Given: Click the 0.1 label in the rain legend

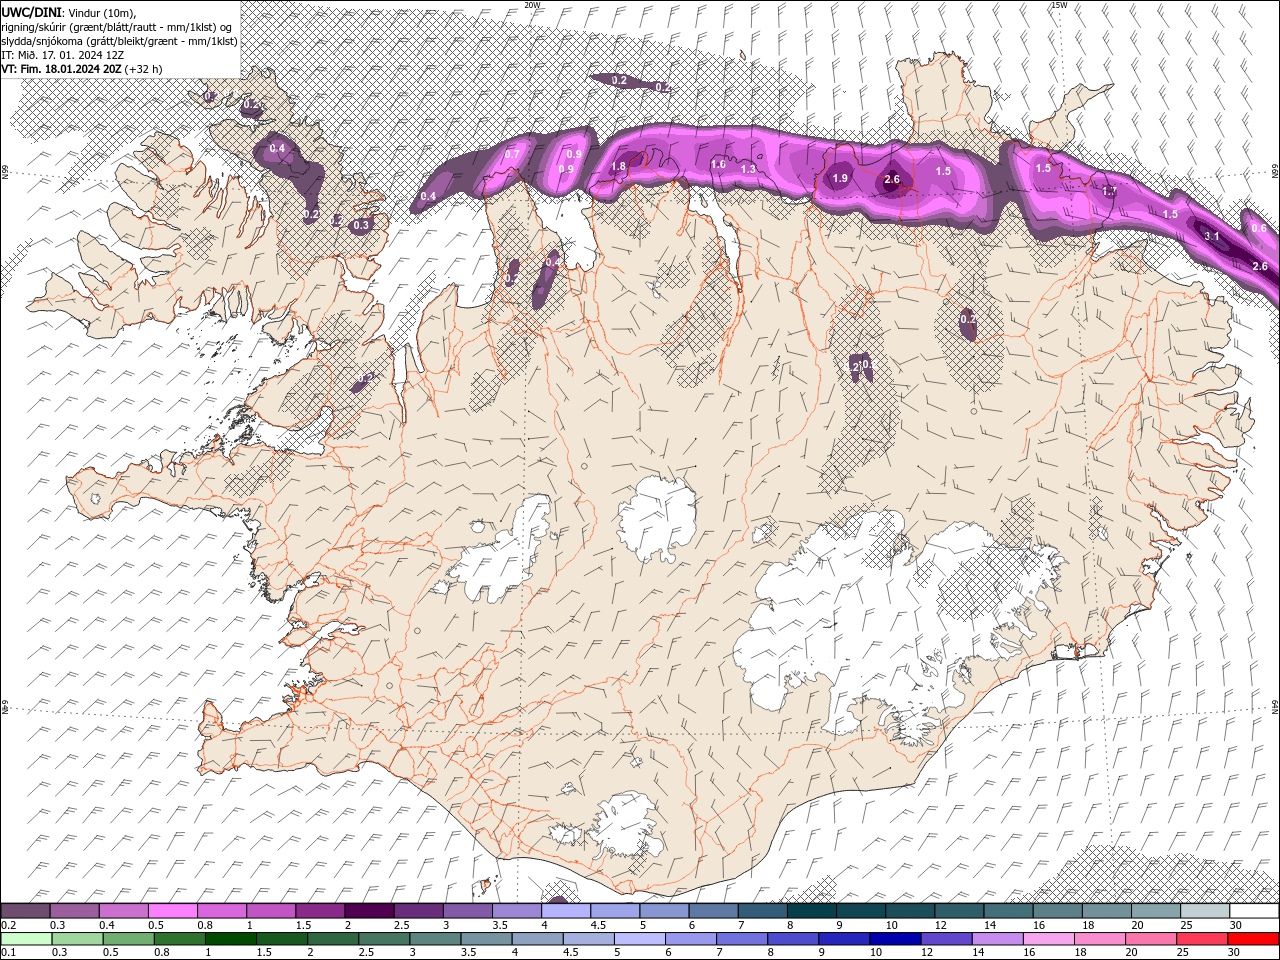Looking at the screenshot, I should point(6,953).
